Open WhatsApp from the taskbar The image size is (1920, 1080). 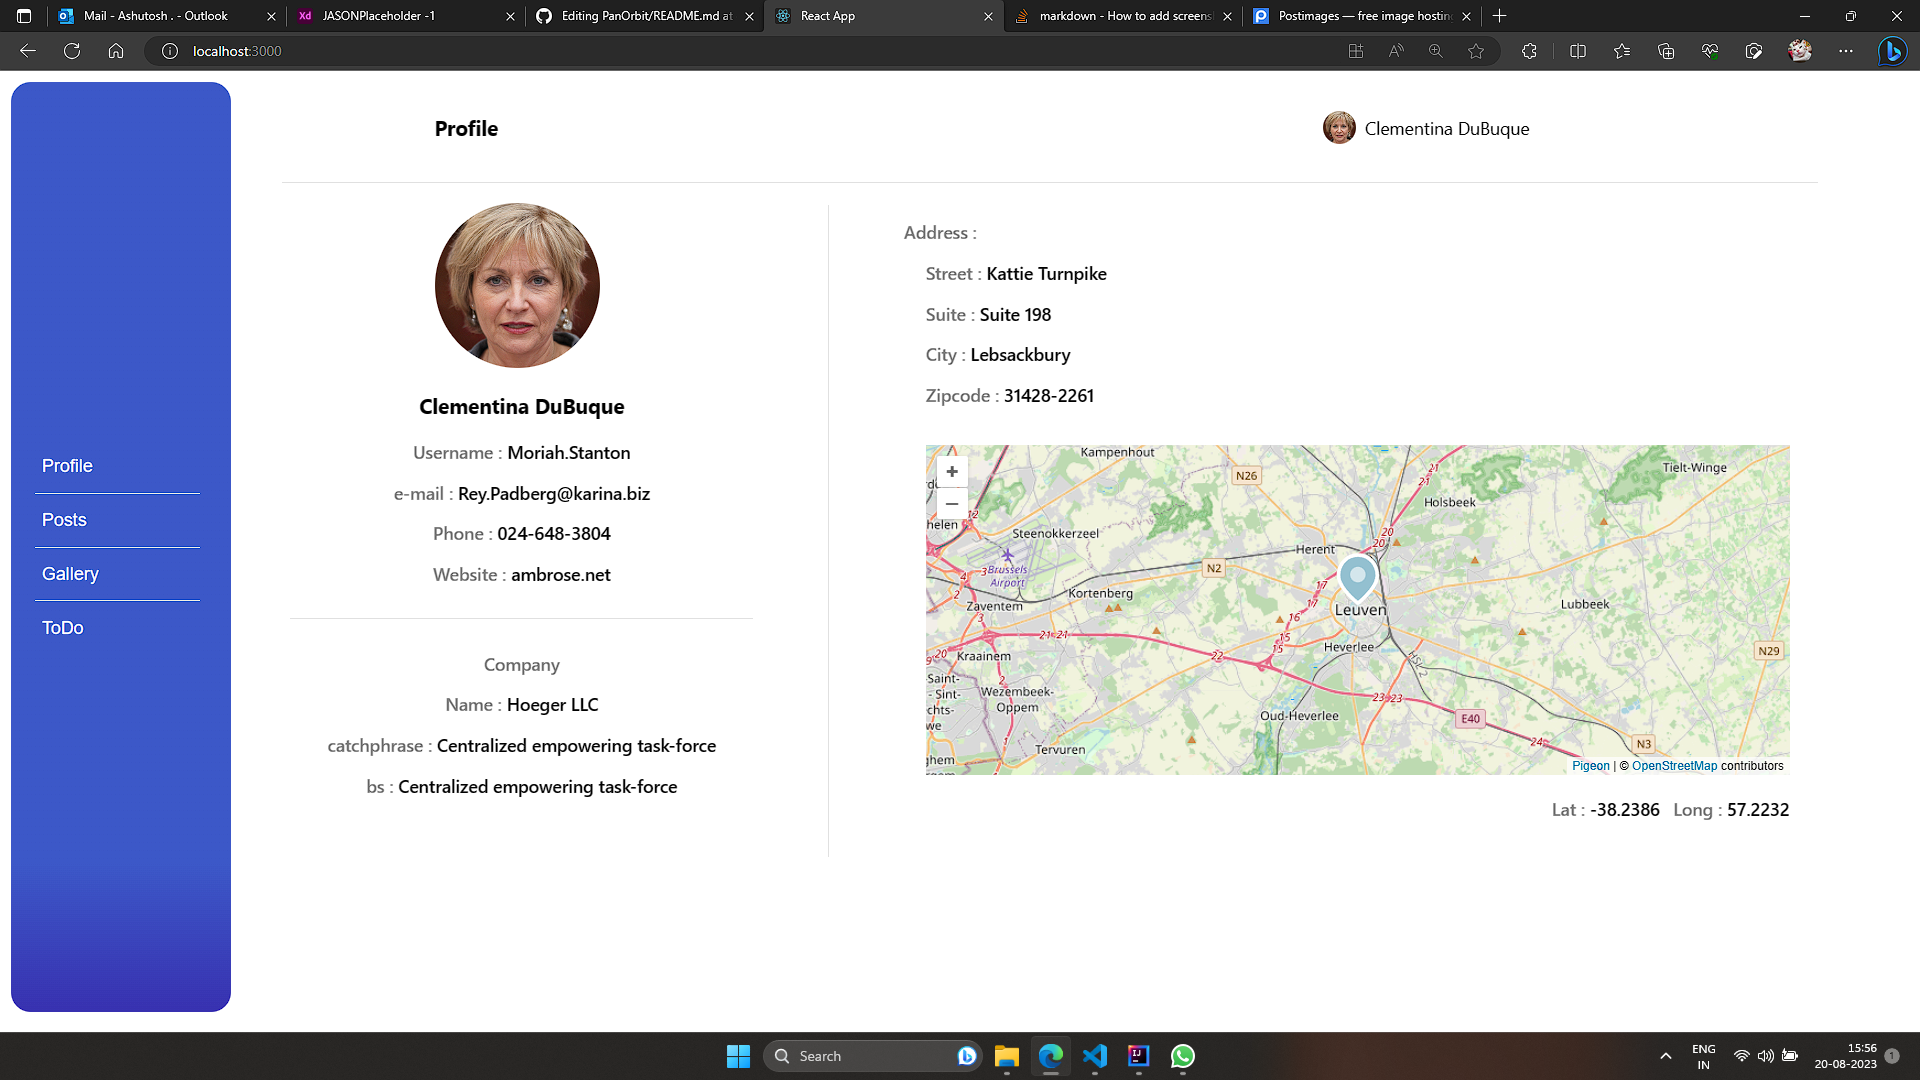(1183, 1057)
